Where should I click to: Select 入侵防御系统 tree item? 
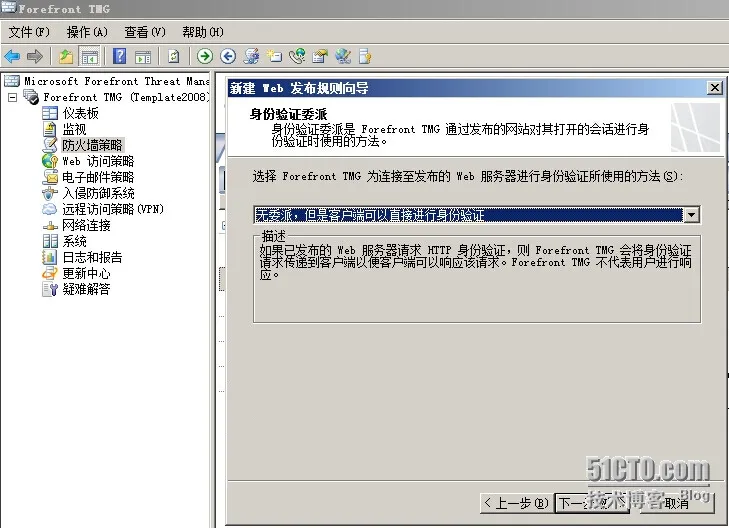pos(99,193)
